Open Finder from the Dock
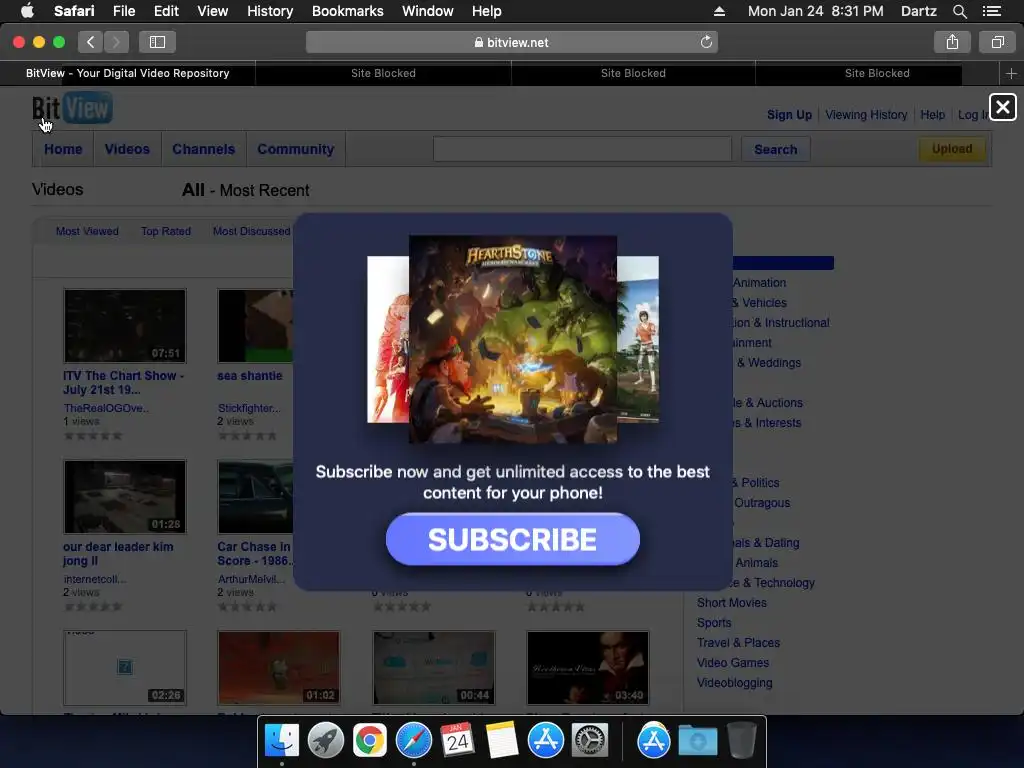 [x=282, y=741]
